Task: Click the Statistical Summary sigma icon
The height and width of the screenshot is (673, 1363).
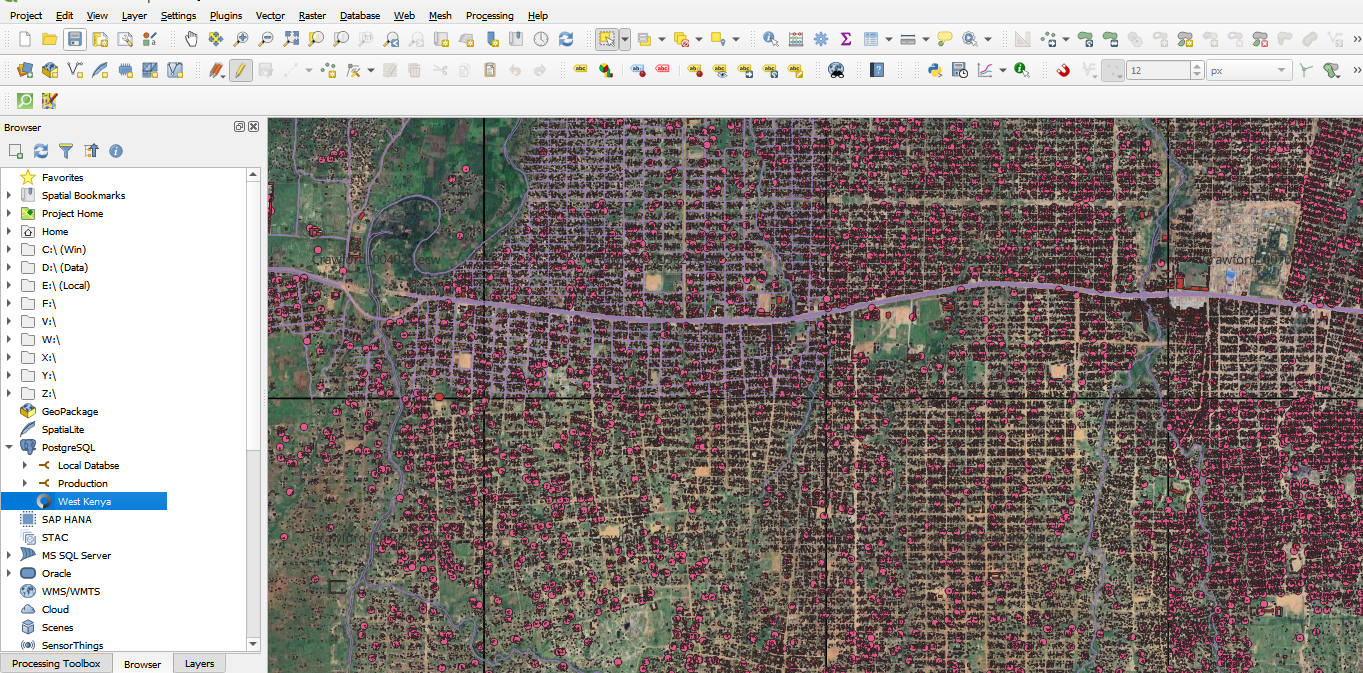Action: click(846, 39)
